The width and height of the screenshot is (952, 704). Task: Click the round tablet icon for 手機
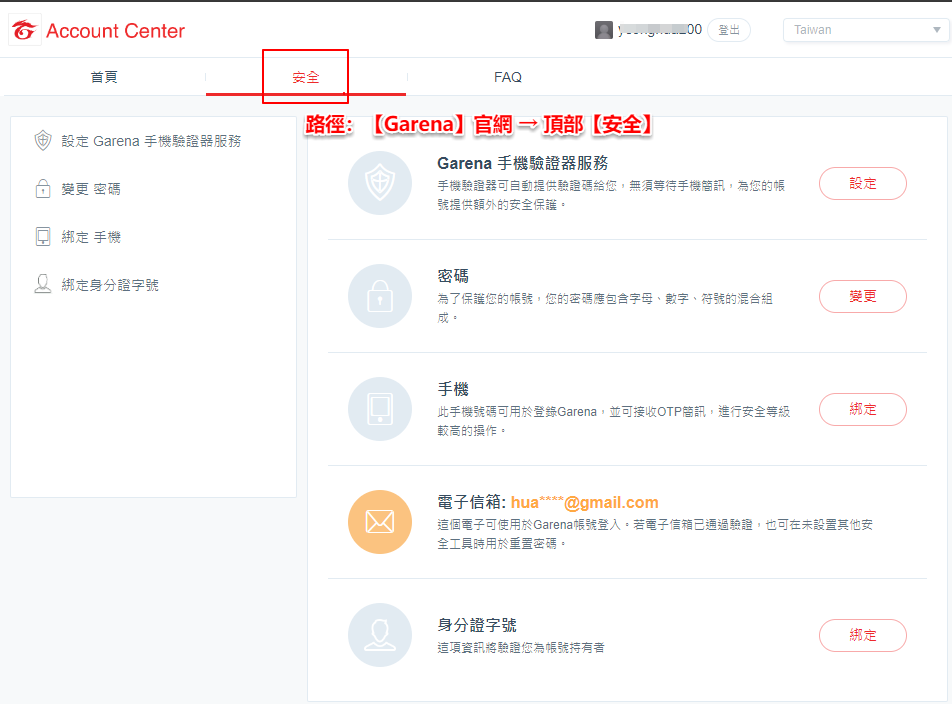380,409
